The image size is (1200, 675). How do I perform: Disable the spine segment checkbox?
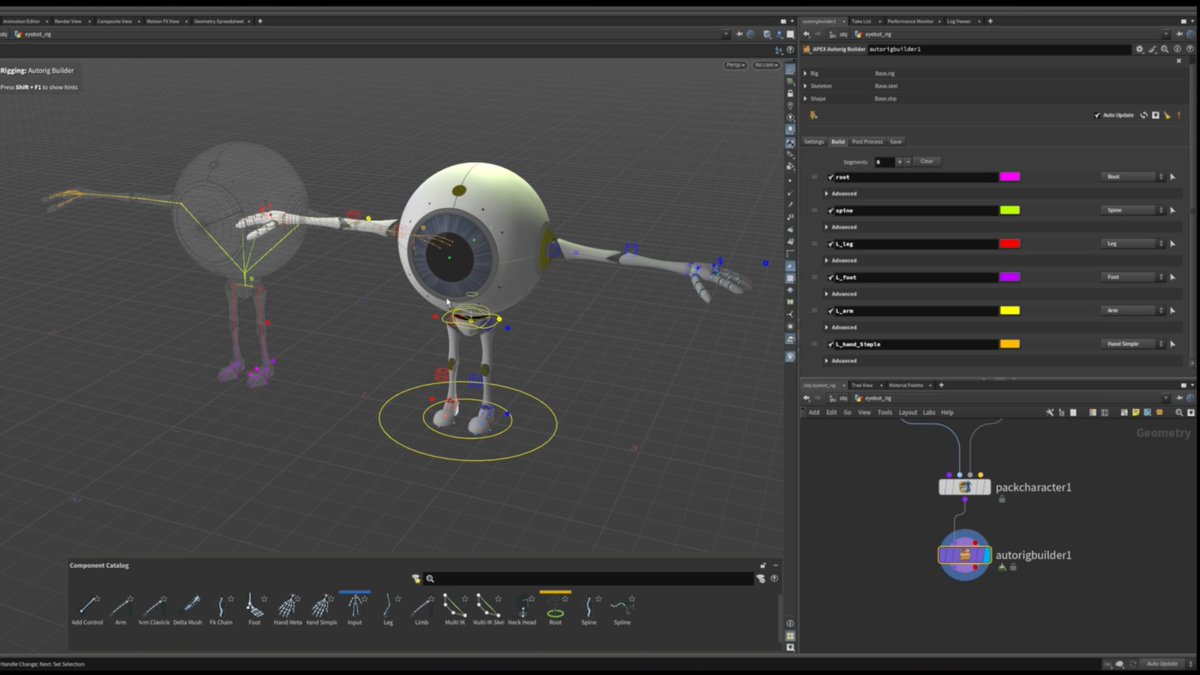tap(831, 210)
